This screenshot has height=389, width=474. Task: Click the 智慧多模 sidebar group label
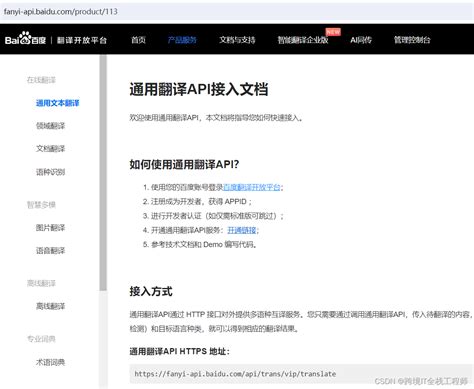(x=41, y=205)
